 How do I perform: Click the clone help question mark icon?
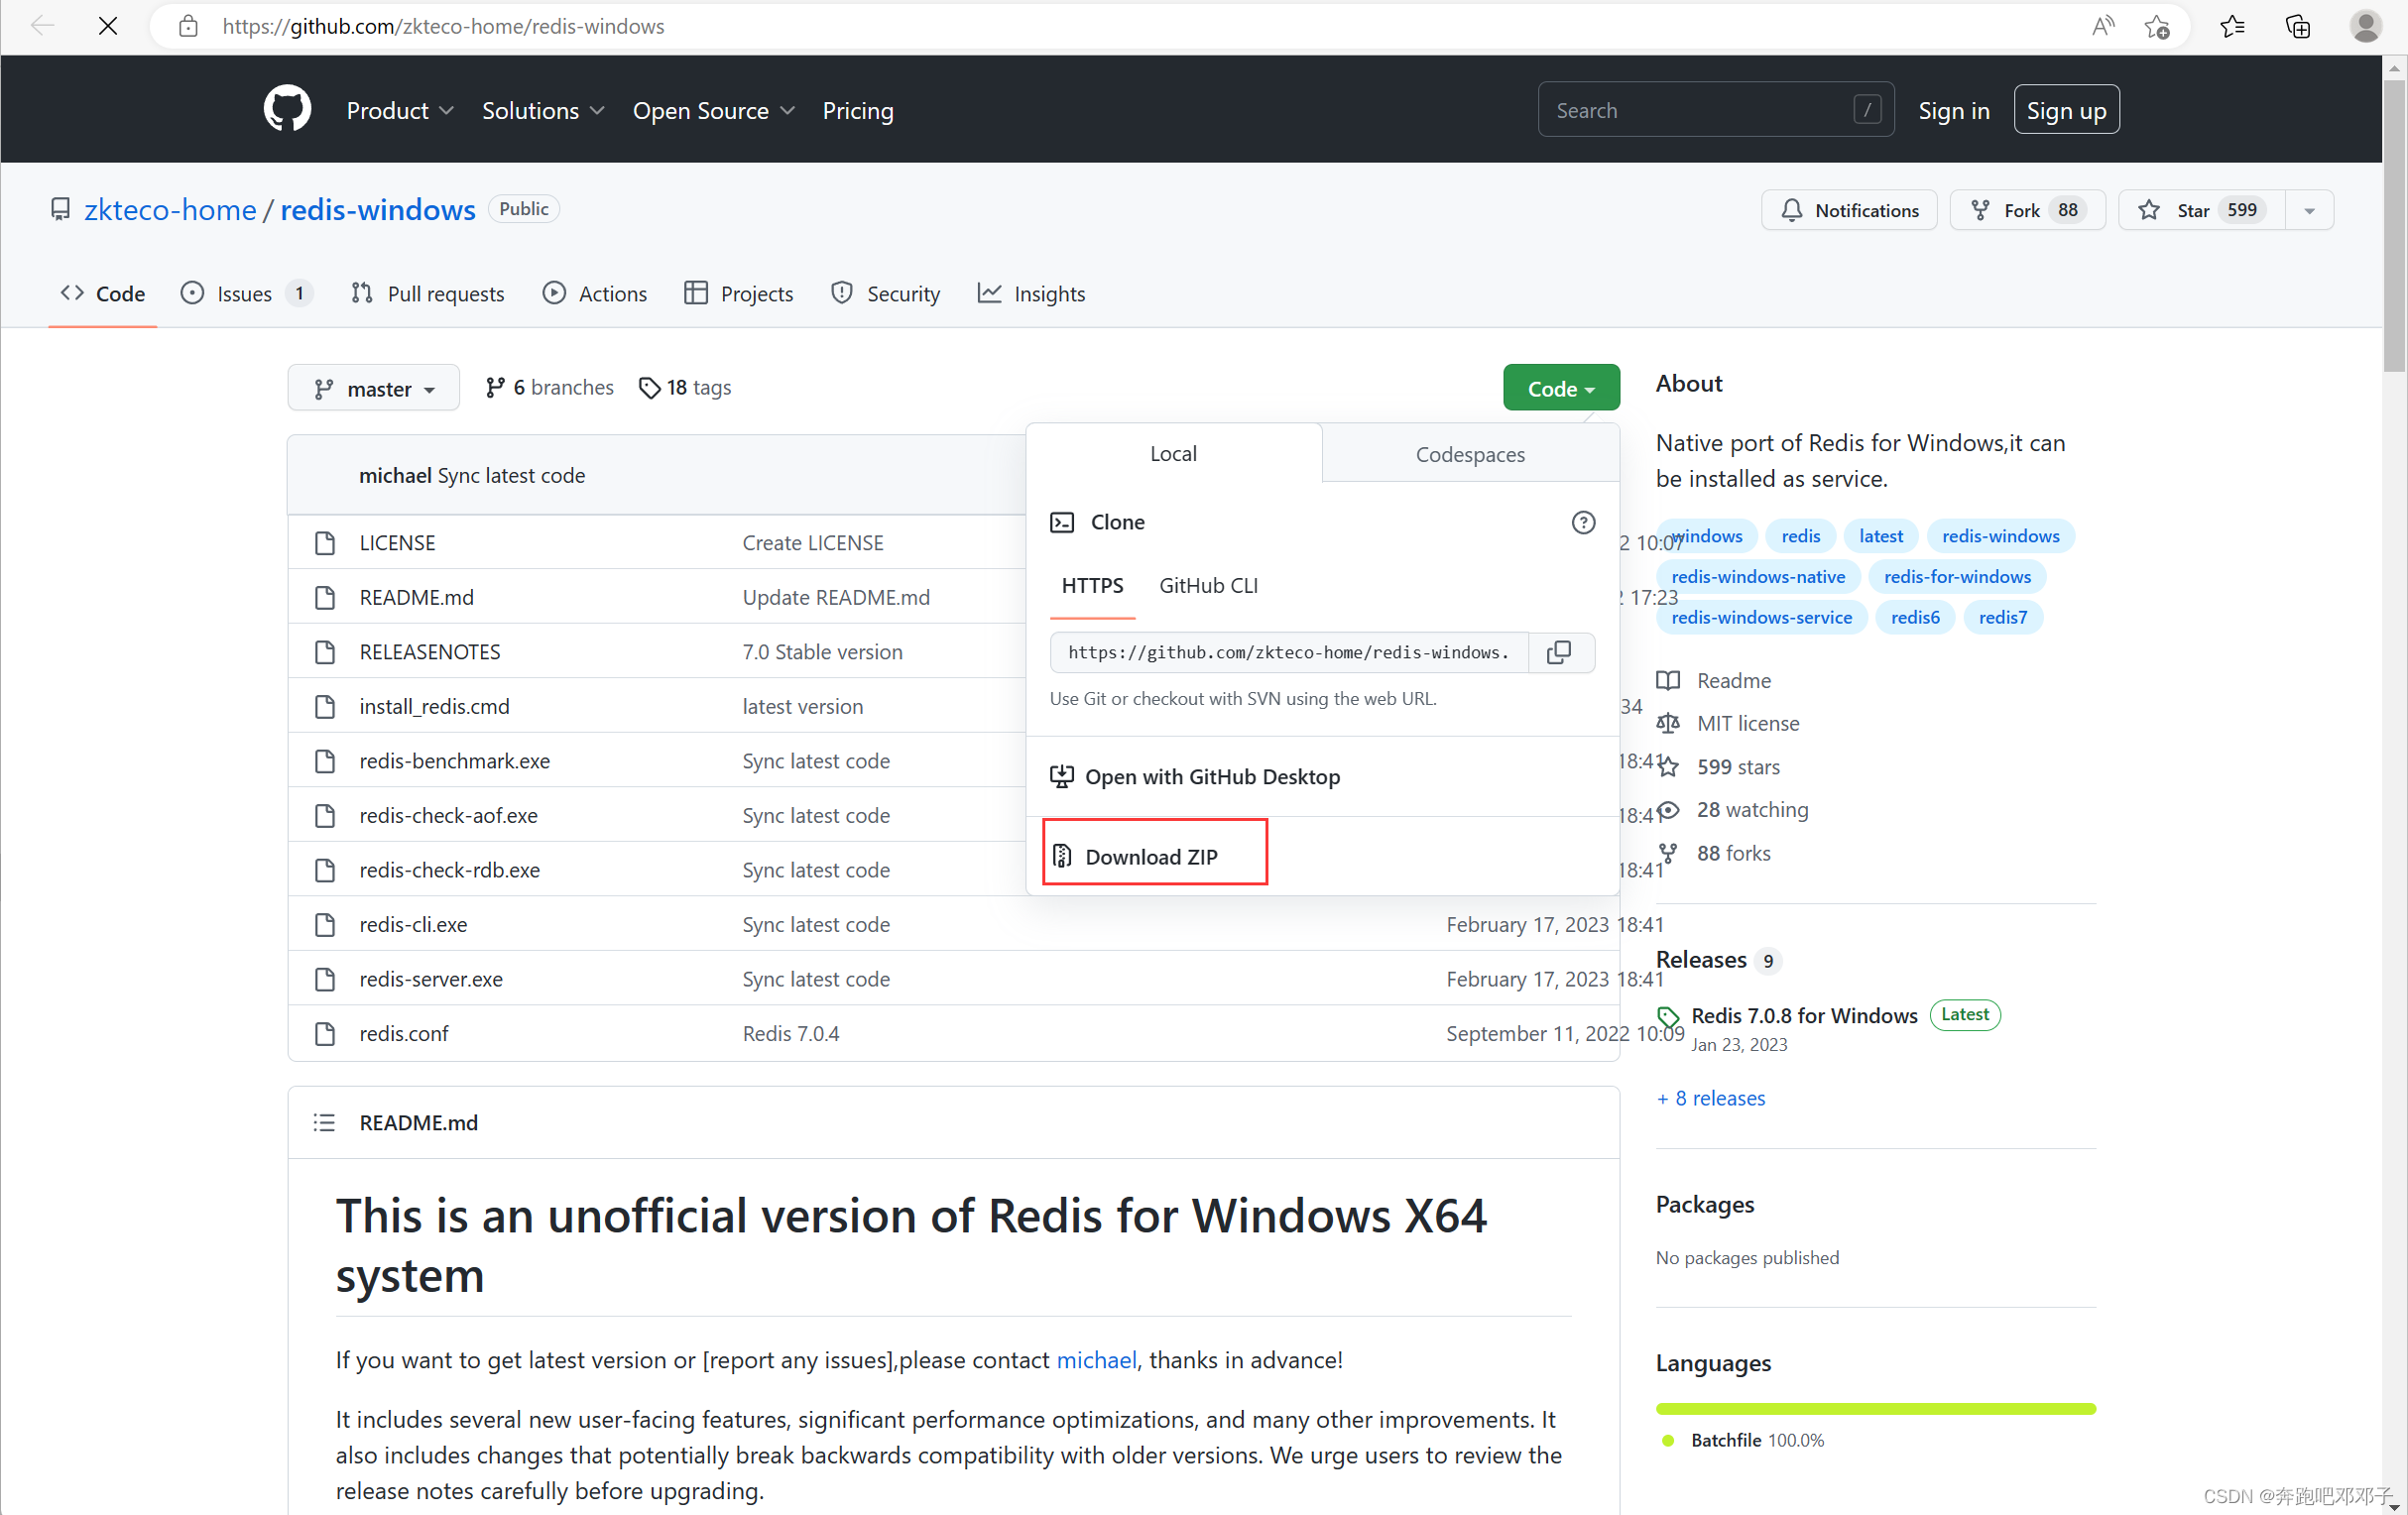tap(1583, 522)
